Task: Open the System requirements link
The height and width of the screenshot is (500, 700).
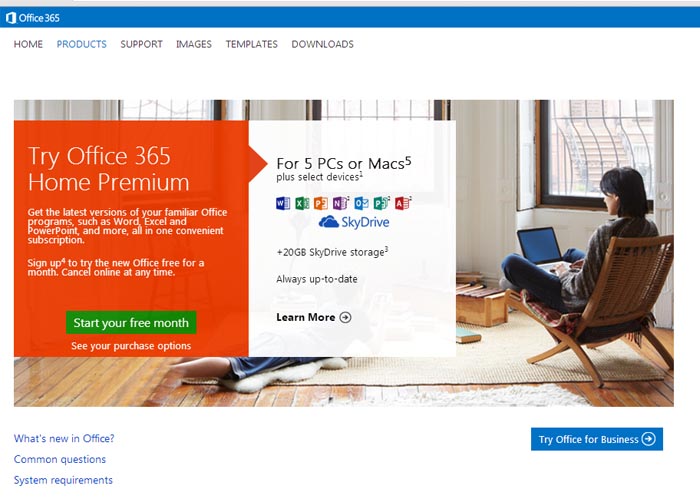Action: point(63,480)
